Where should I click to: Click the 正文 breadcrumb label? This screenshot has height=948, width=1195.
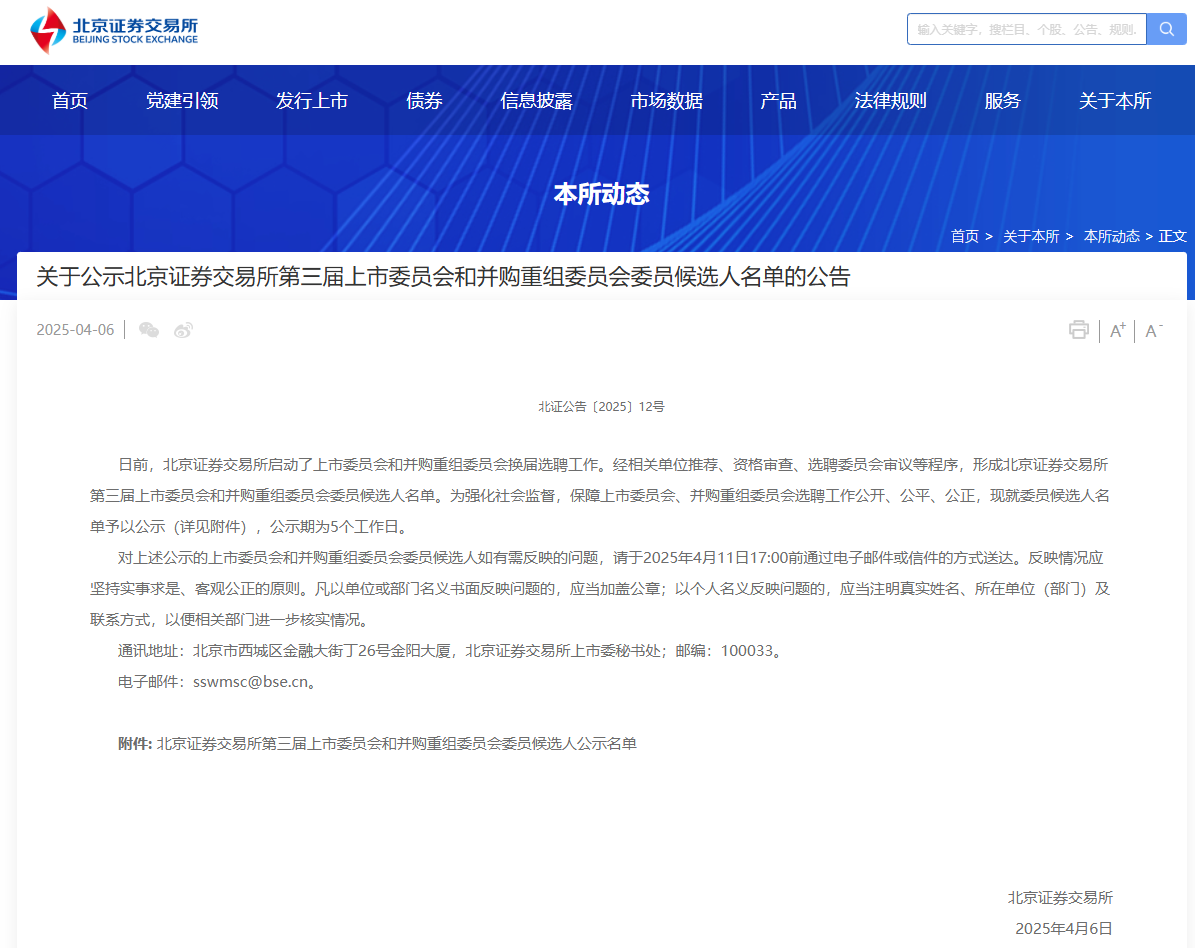1172,236
